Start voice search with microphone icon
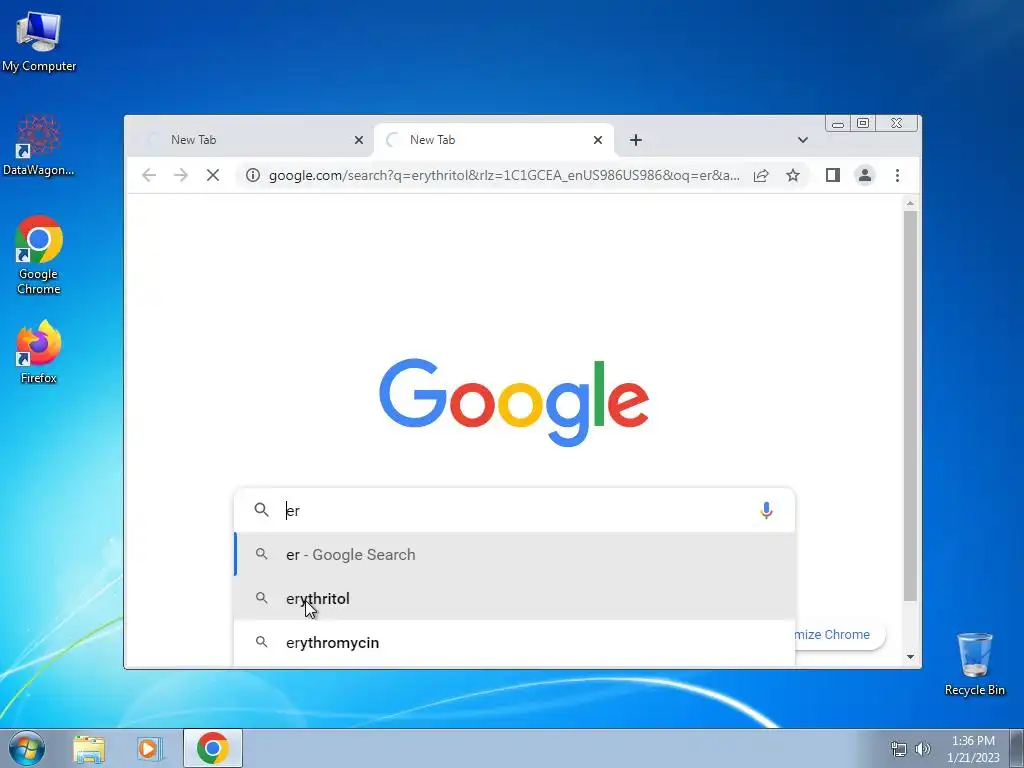 coord(766,510)
